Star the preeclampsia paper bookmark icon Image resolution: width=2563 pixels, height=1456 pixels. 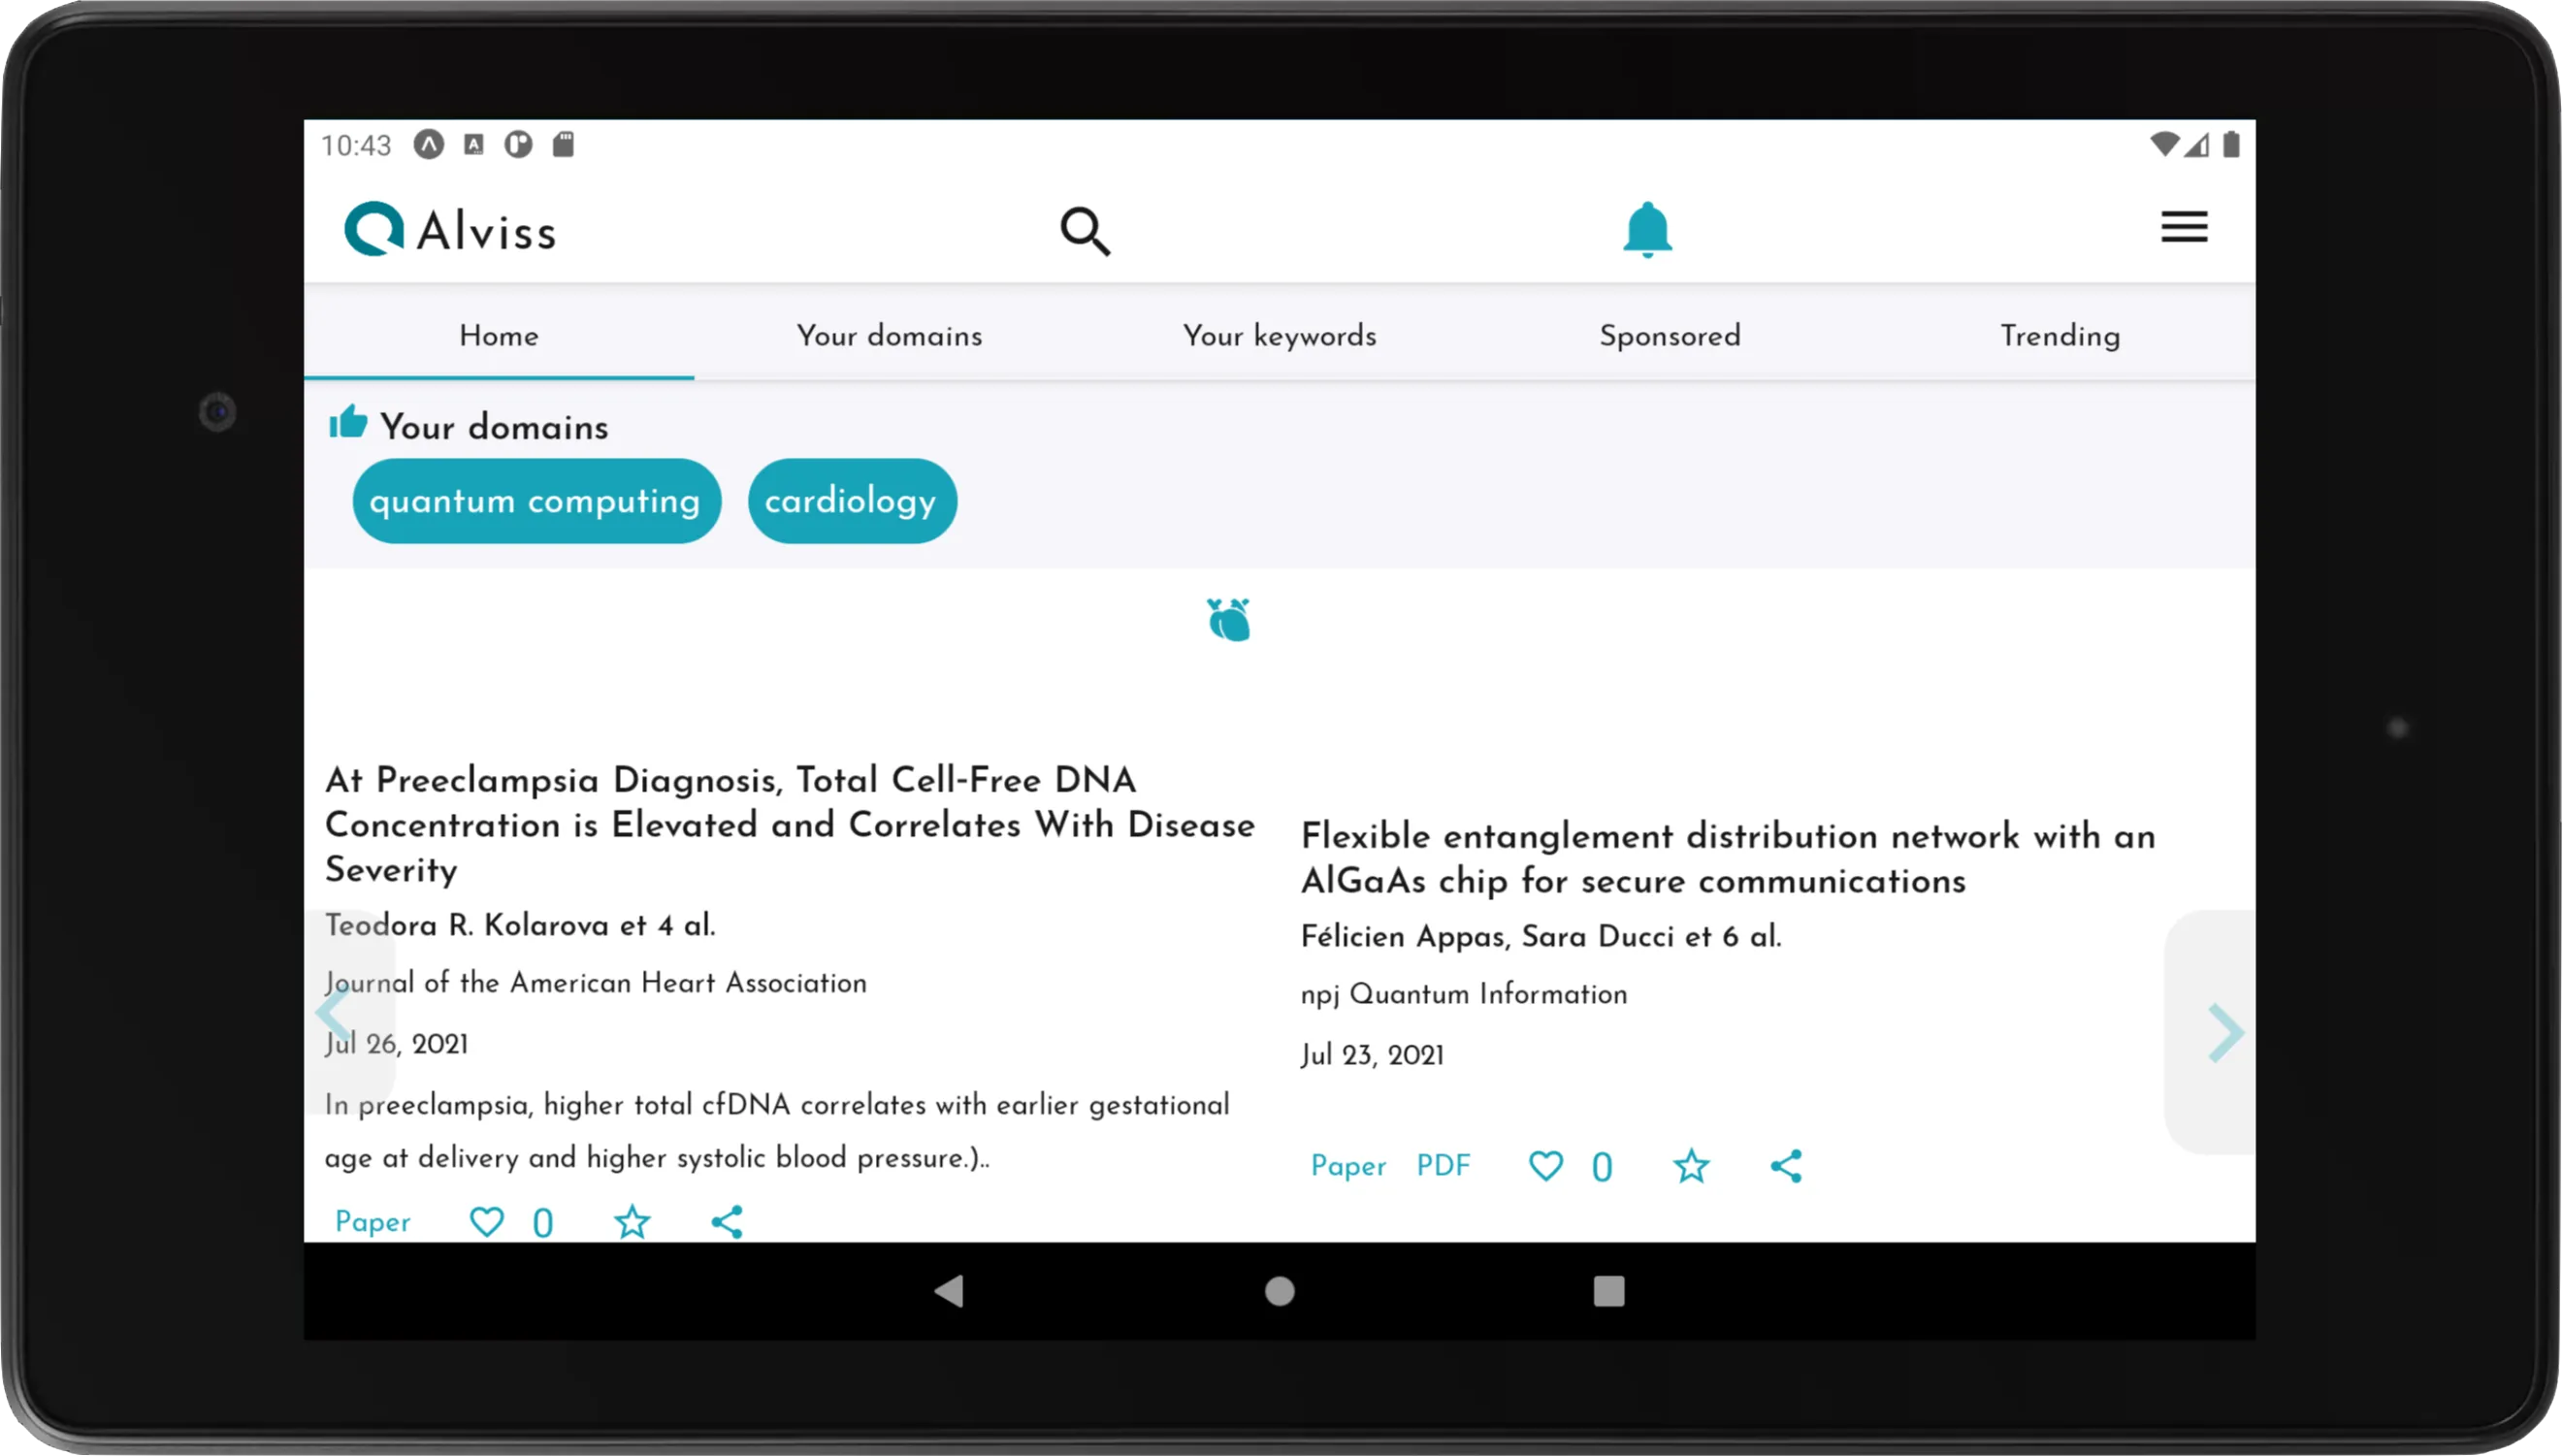coord(633,1222)
